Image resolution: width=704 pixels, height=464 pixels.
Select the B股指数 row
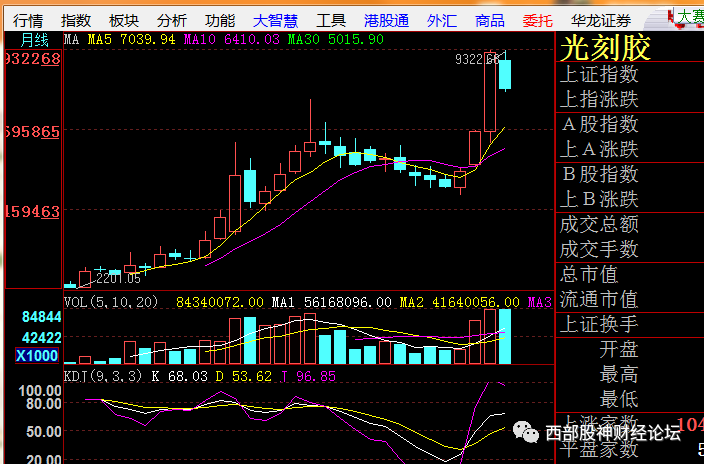pos(630,175)
